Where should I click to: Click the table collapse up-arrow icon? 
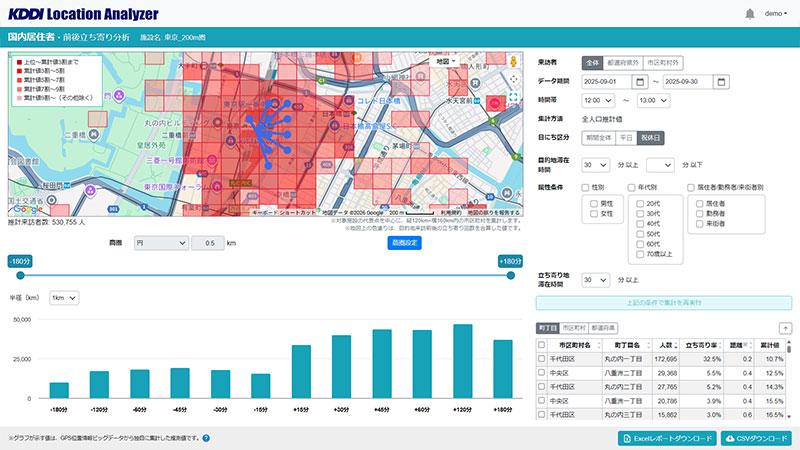(x=786, y=328)
